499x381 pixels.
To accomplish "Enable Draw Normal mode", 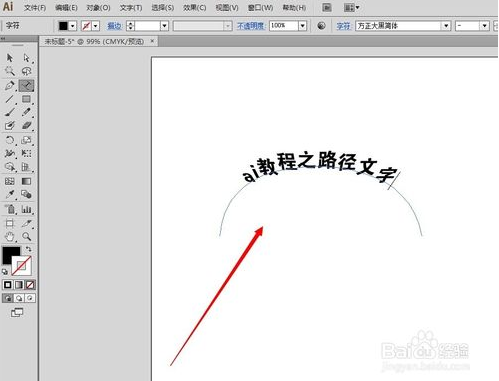I will pyautogui.click(x=8, y=298).
